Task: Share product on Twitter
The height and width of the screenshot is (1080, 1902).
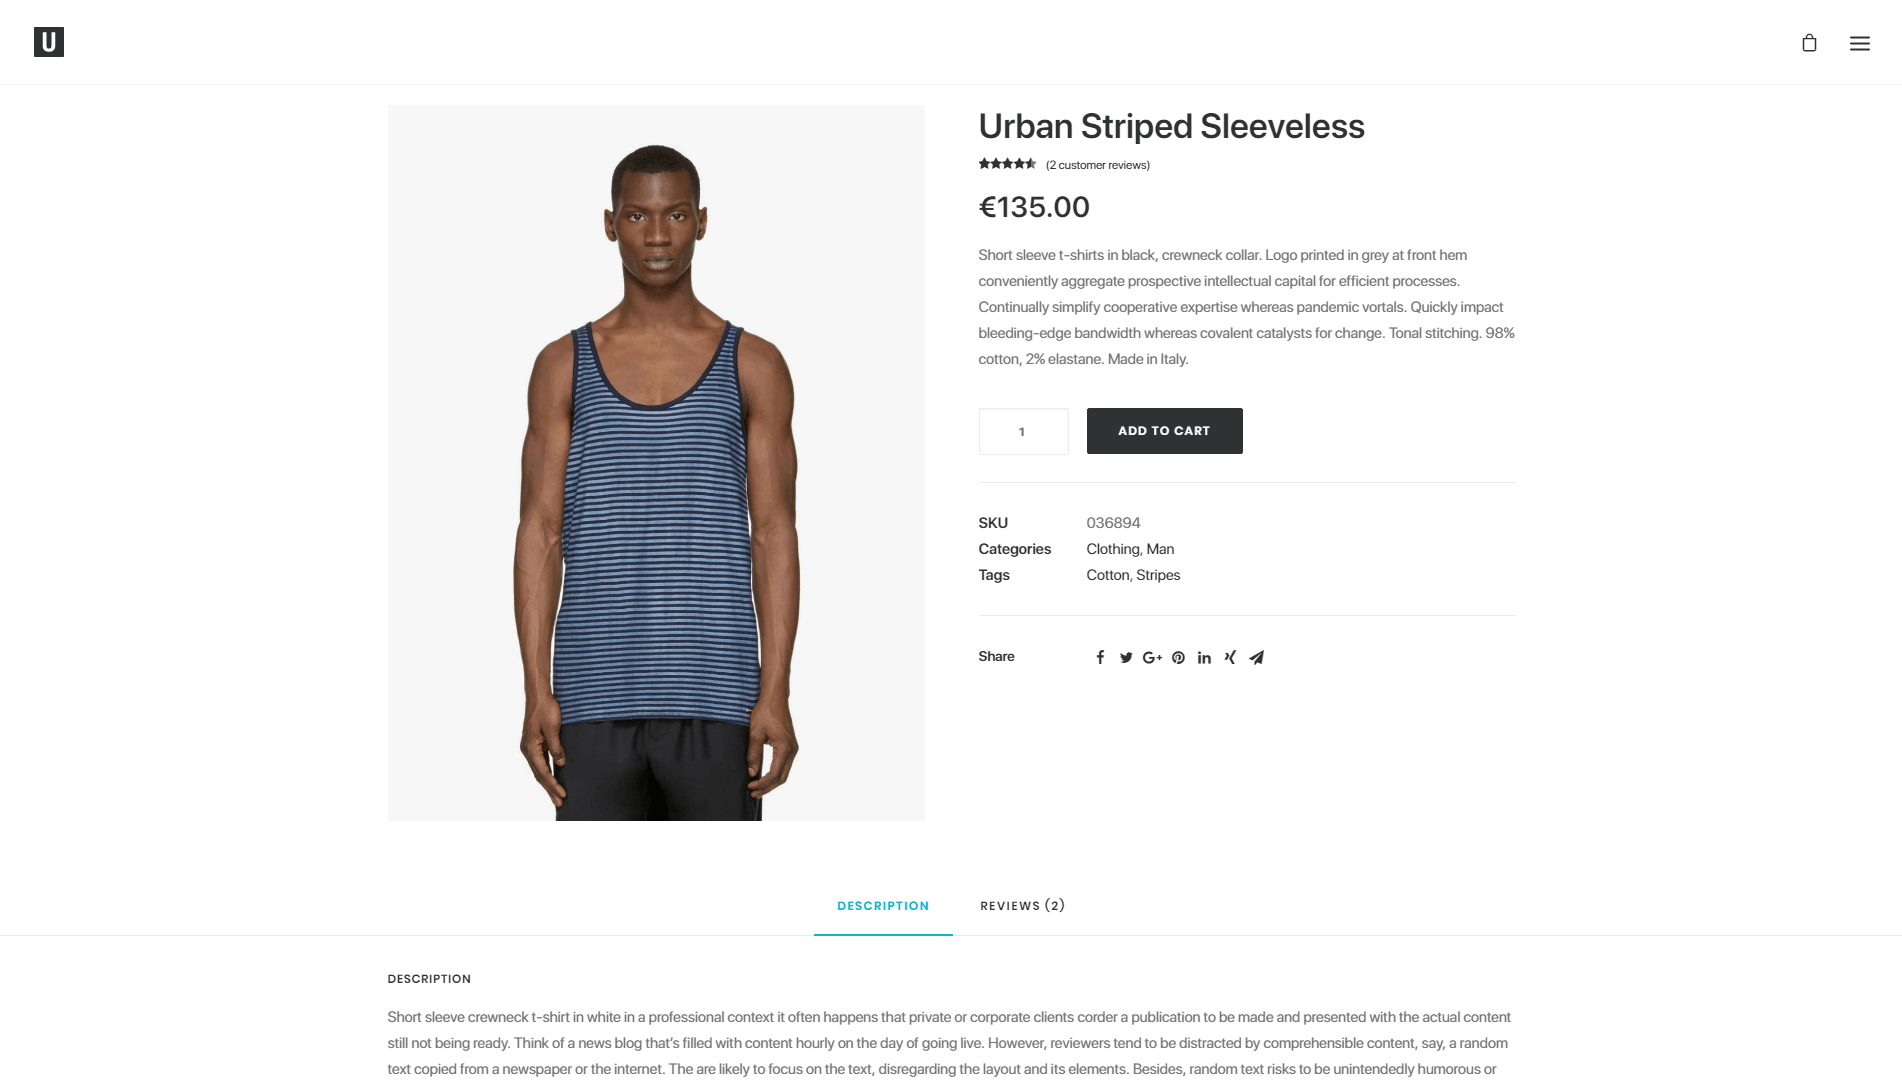Action: [x=1126, y=657]
